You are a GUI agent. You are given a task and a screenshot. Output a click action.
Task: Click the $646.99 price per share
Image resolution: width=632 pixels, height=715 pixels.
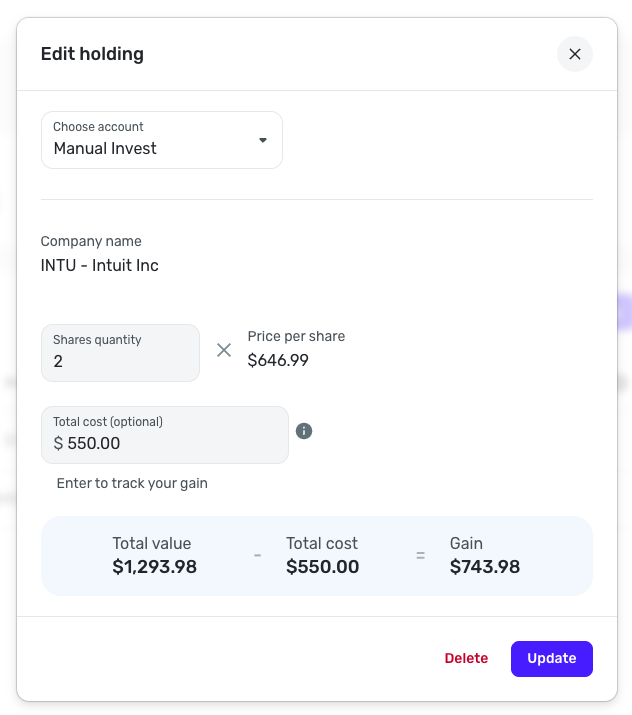click(278, 360)
